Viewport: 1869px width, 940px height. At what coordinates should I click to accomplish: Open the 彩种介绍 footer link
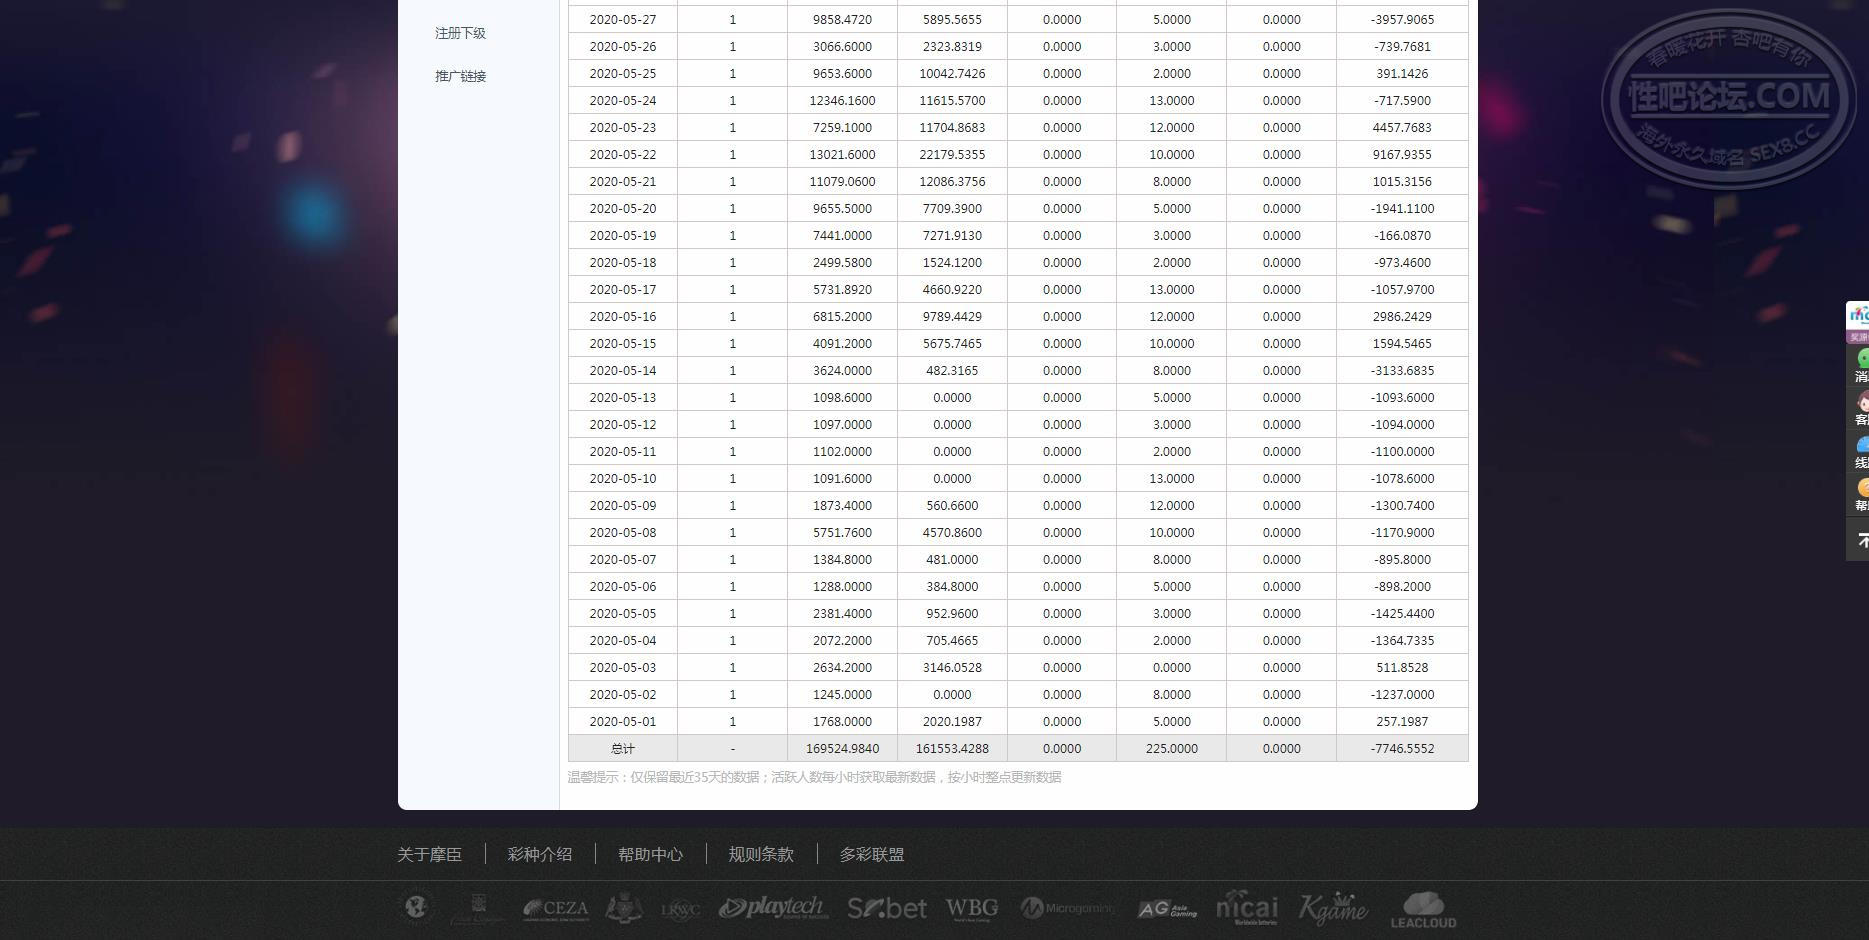point(540,854)
